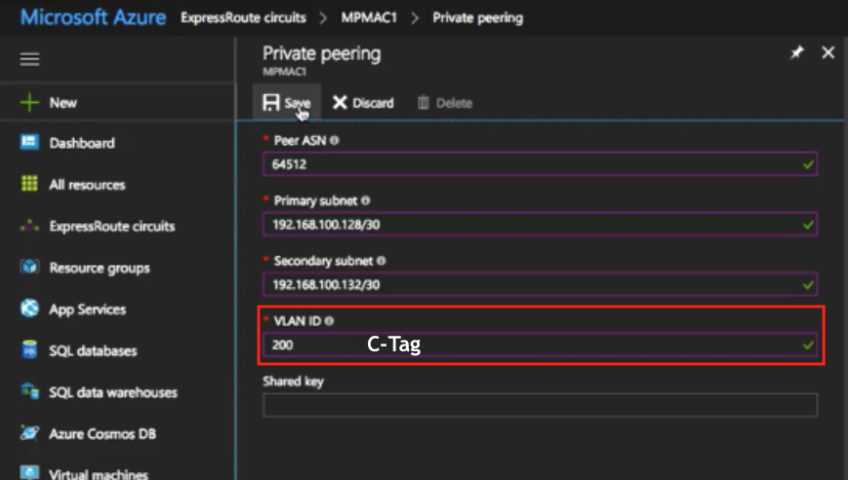Close the Private peering blade

coord(828,52)
